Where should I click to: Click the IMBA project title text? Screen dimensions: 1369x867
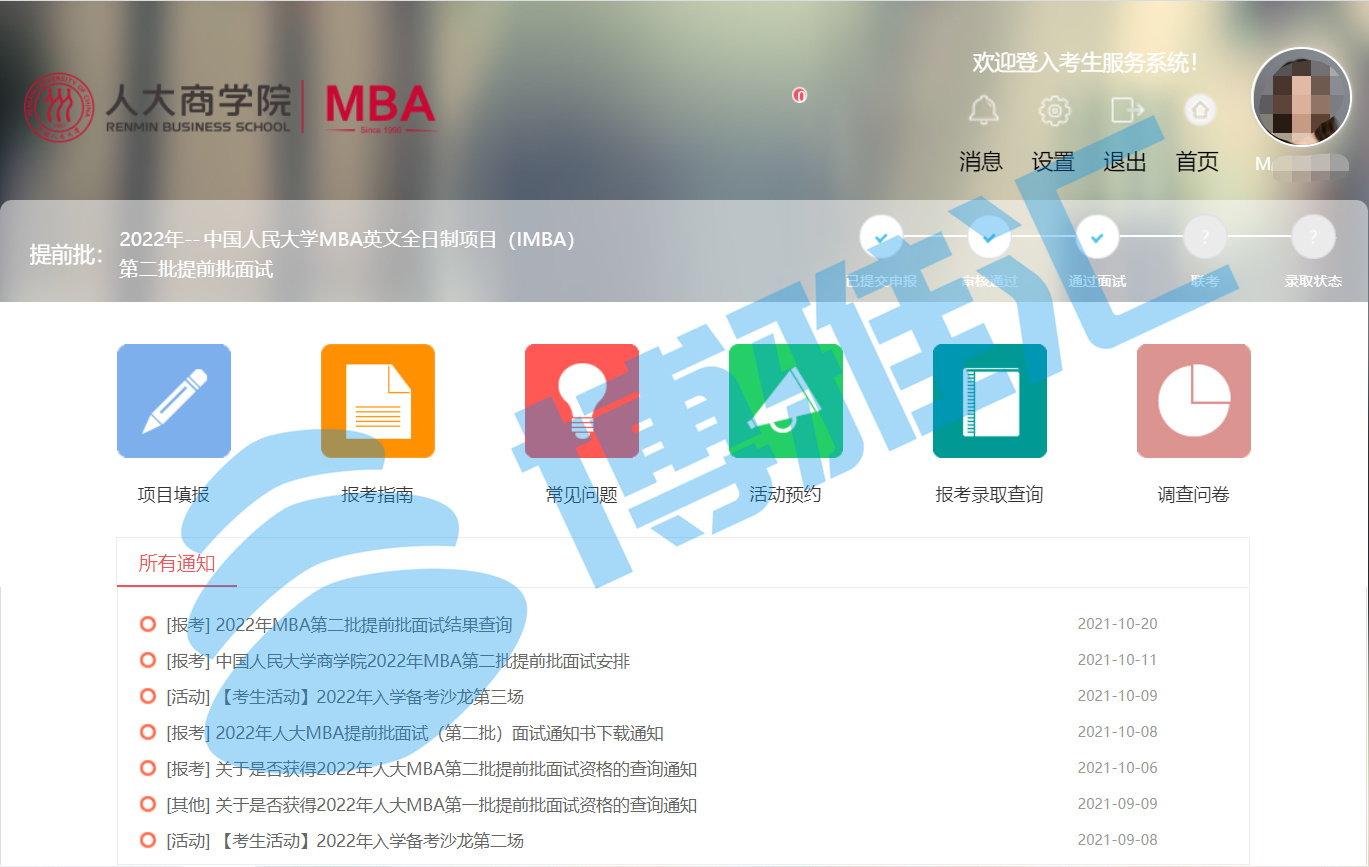tap(348, 240)
